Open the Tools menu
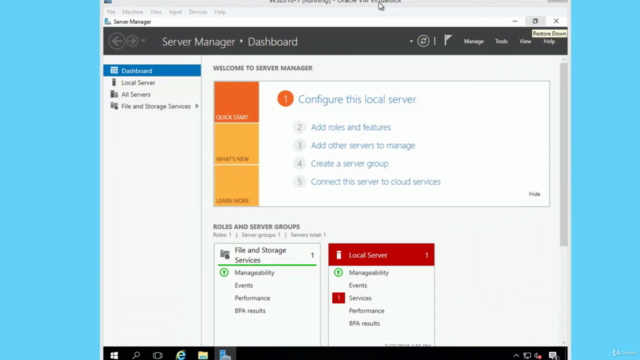This screenshot has height=360, width=640. [501, 41]
